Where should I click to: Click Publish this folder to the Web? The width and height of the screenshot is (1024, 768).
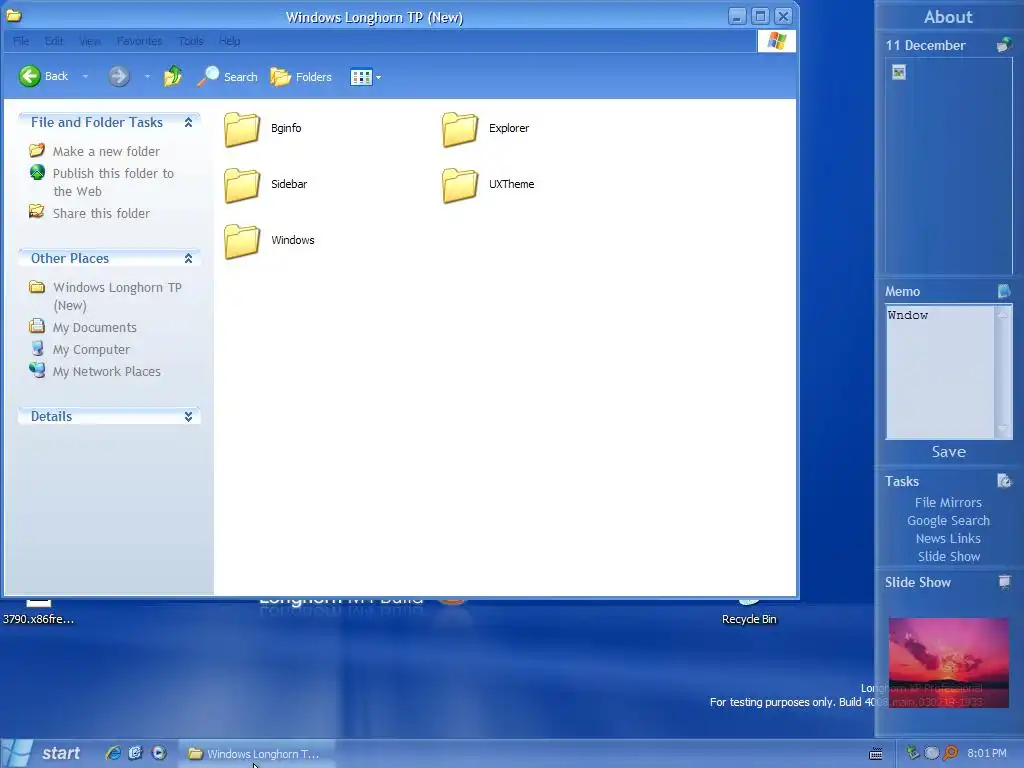[102, 182]
